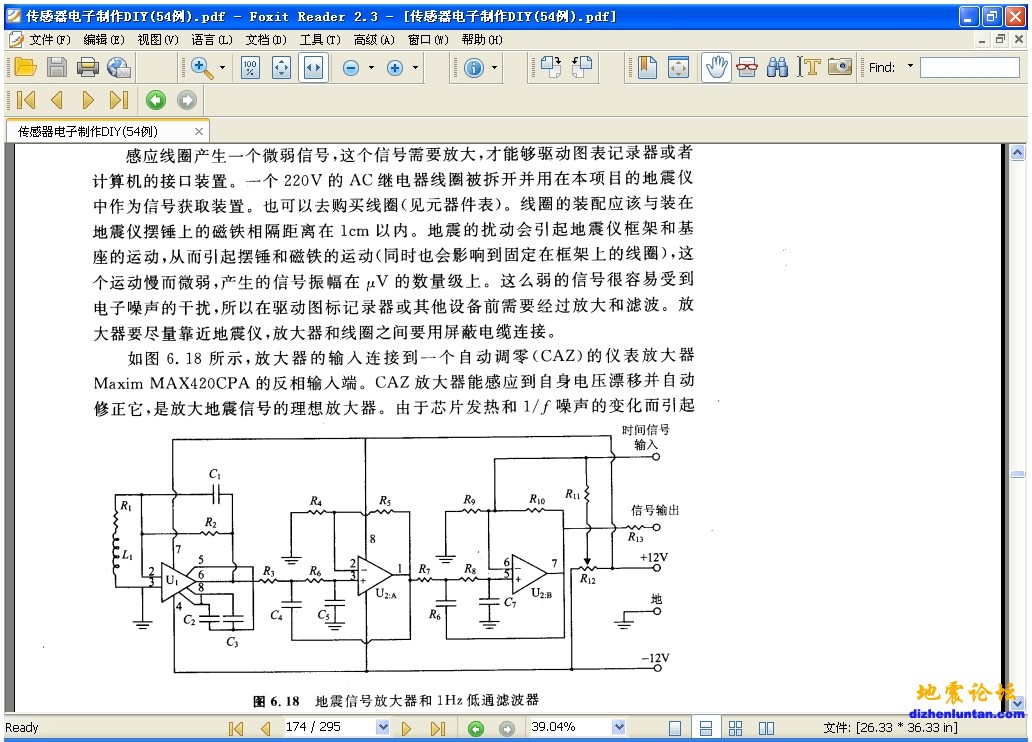Click the Print icon in the toolbar
Viewport: 1032px width, 742px height.
point(88,67)
